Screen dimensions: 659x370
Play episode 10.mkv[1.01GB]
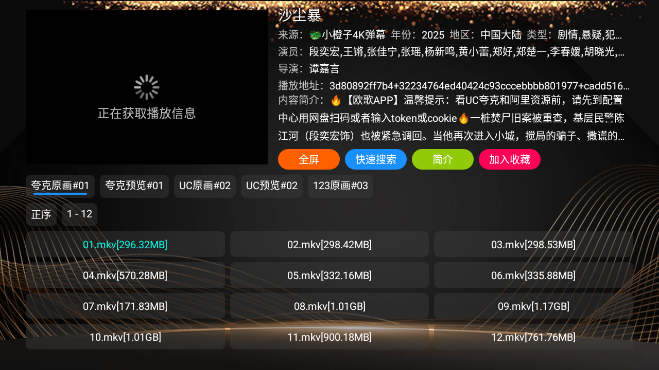(125, 337)
